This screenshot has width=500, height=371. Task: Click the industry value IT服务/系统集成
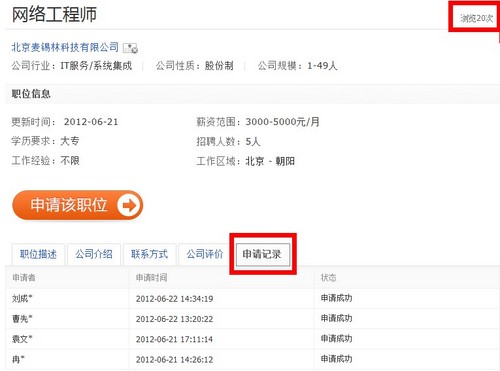point(96,66)
